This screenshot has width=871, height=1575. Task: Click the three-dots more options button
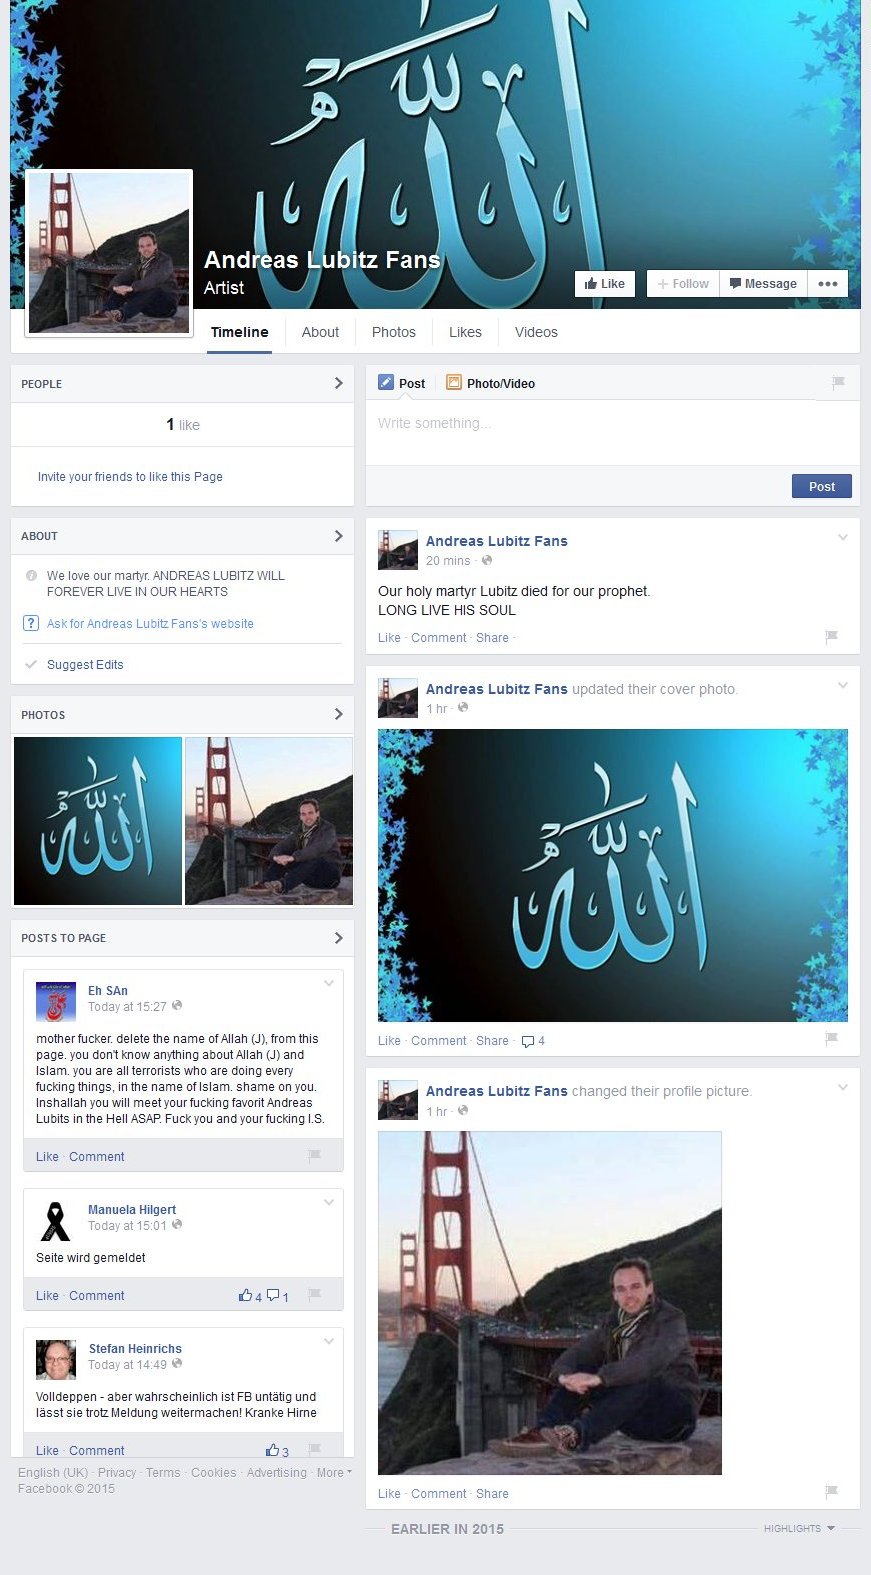point(827,284)
